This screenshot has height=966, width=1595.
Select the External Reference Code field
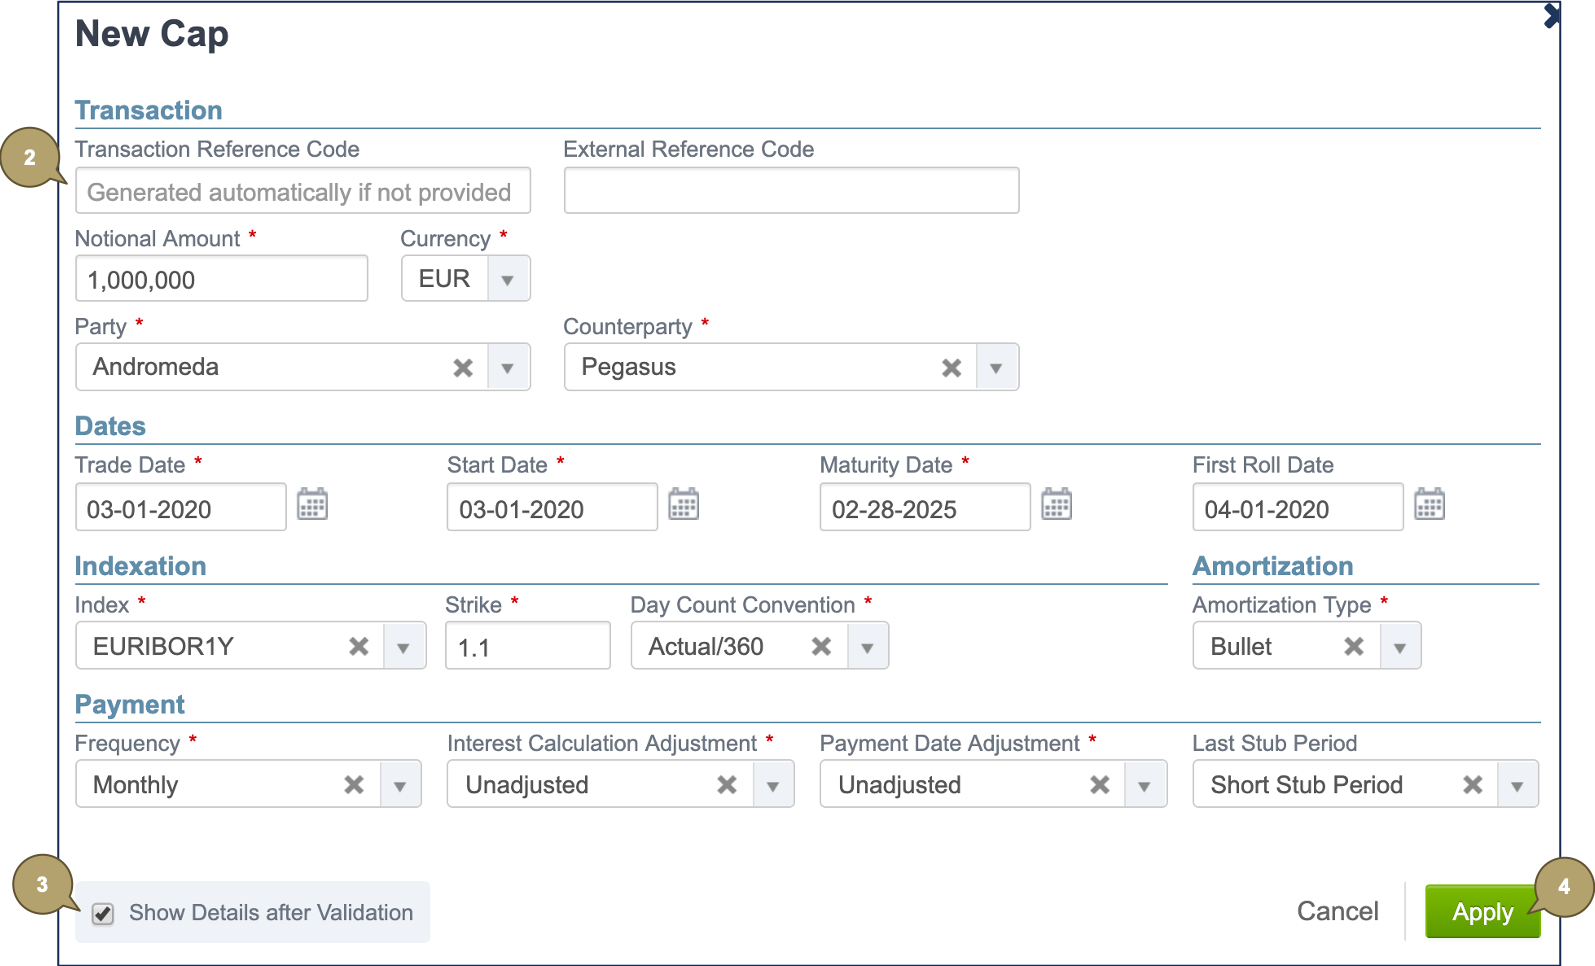click(791, 191)
